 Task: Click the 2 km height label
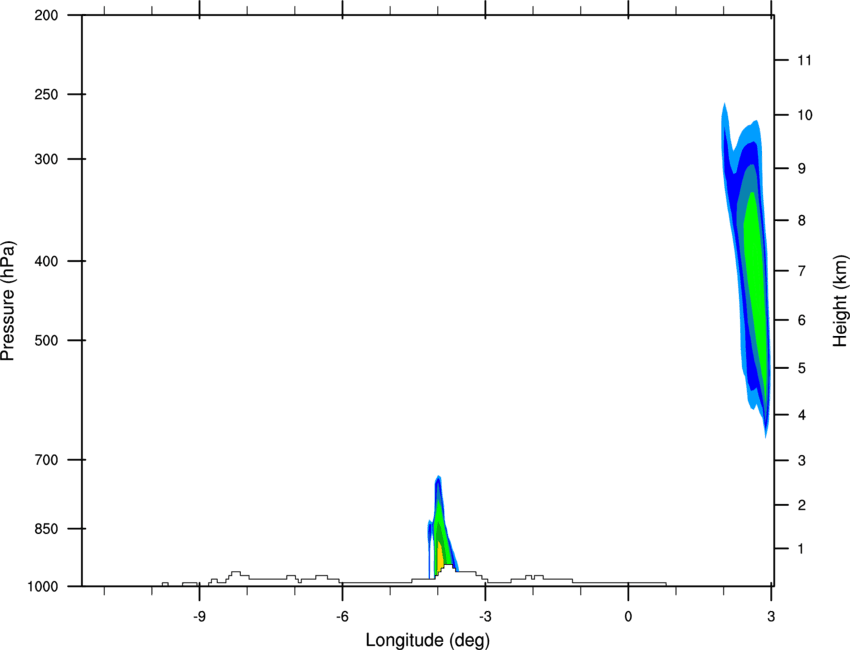click(802, 505)
